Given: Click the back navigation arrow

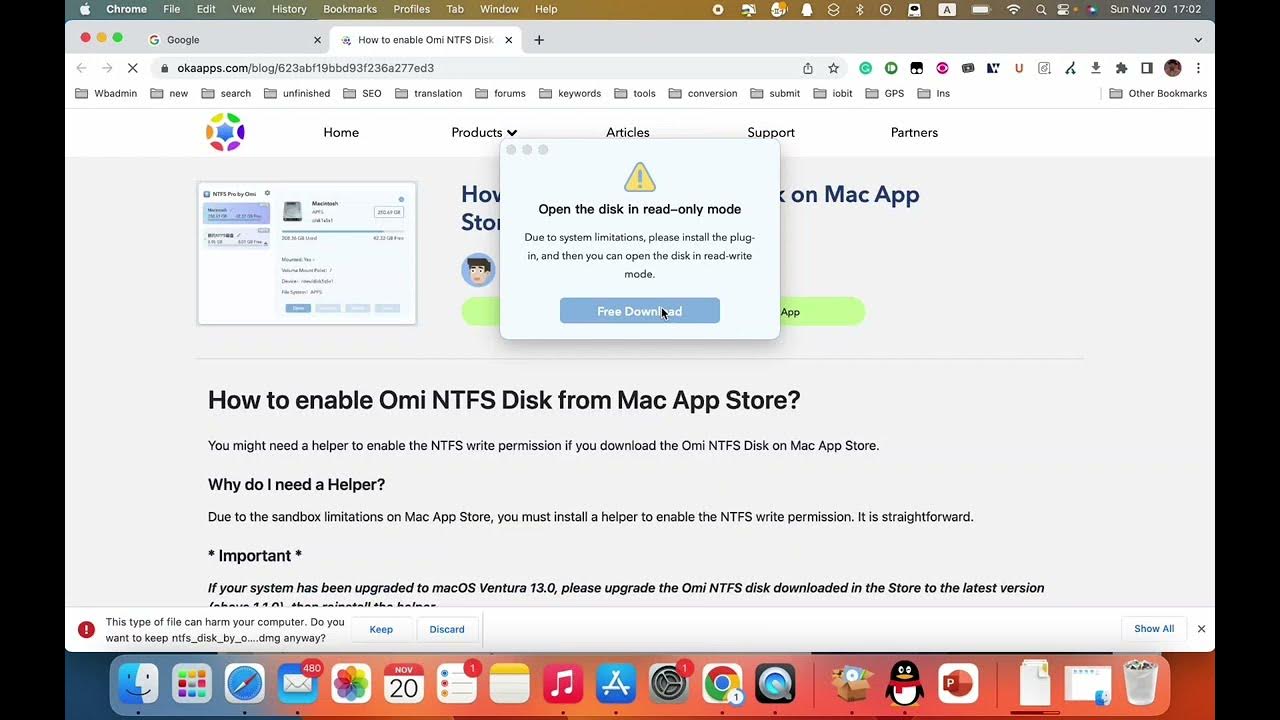Looking at the screenshot, I should (x=81, y=68).
